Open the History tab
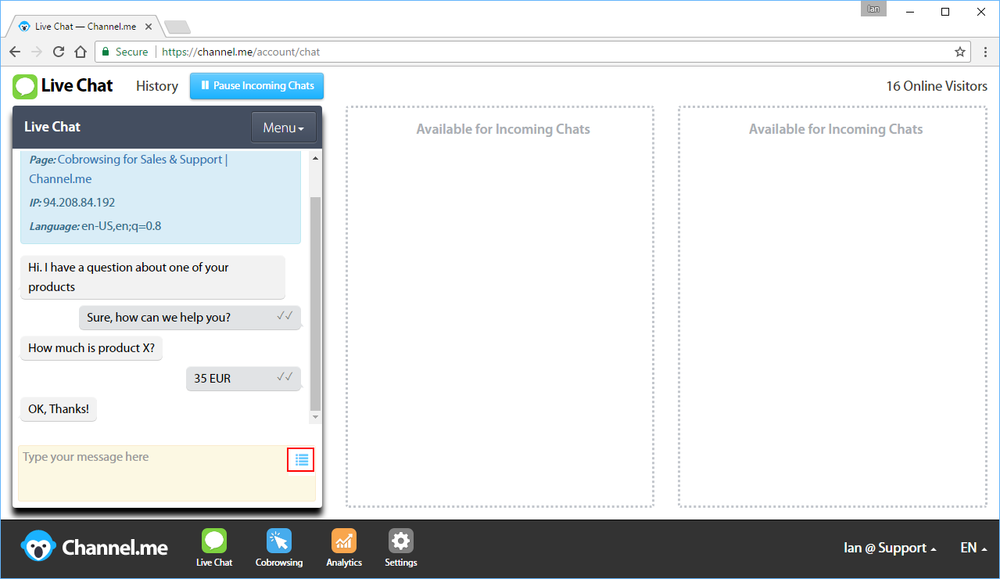Screen dimensions: 1000x579 tap(157, 86)
